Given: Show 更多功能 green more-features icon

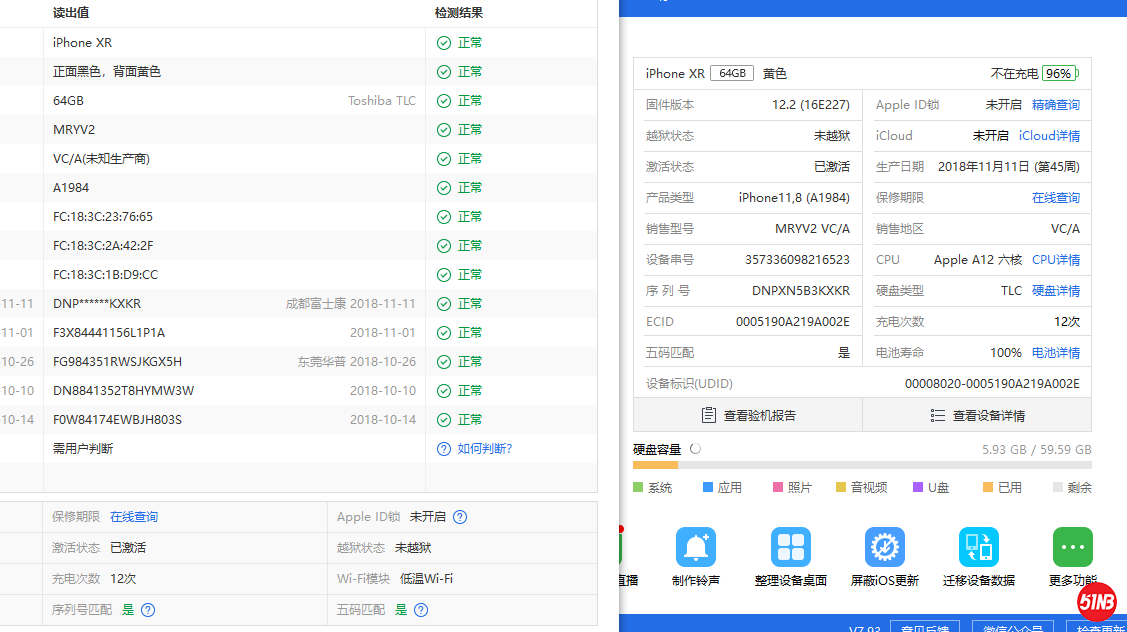Looking at the screenshot, I should click(1072, 548).
